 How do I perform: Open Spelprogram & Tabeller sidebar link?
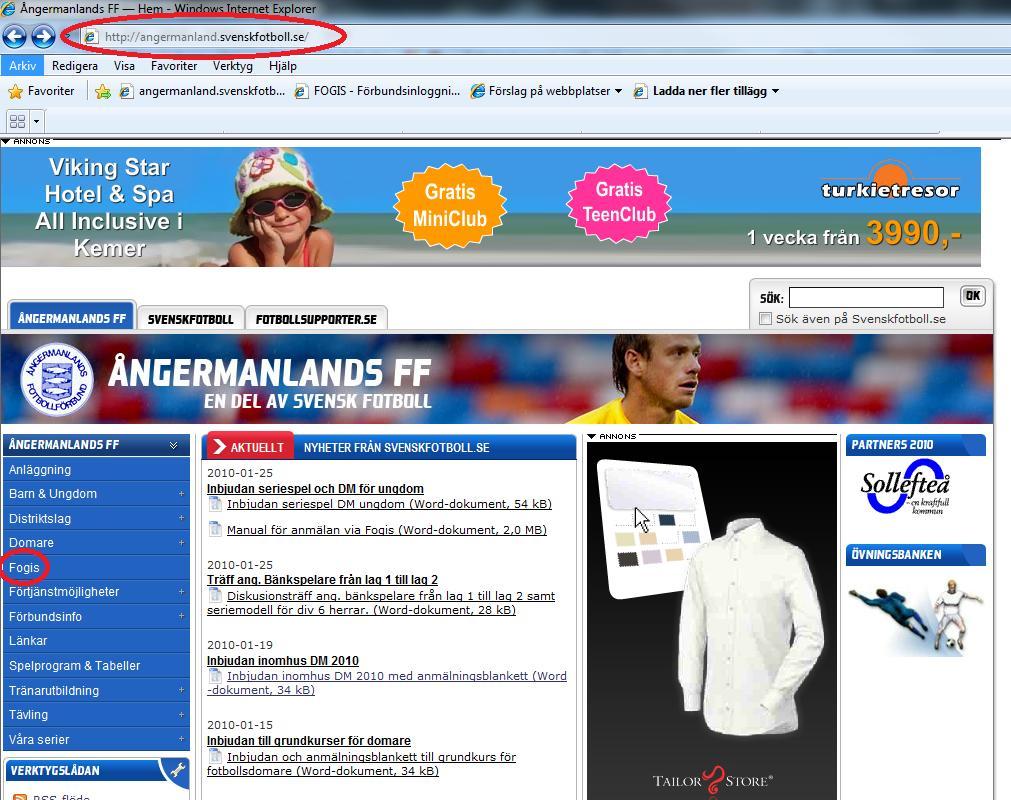point(97,665)
